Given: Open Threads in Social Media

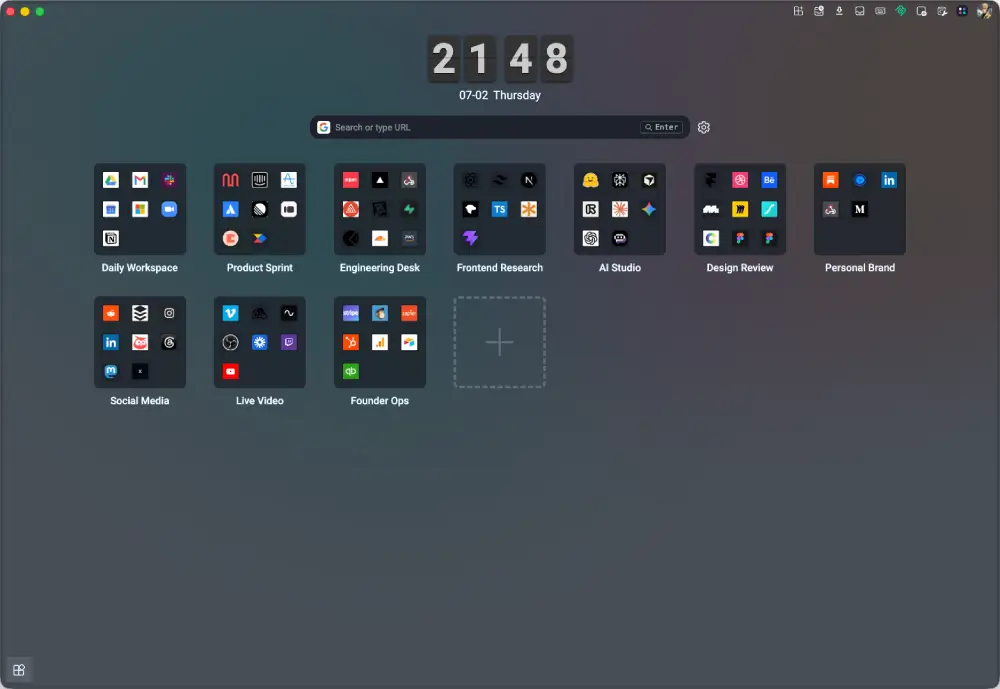Looking at the screenshot, I should pos(169,343).
